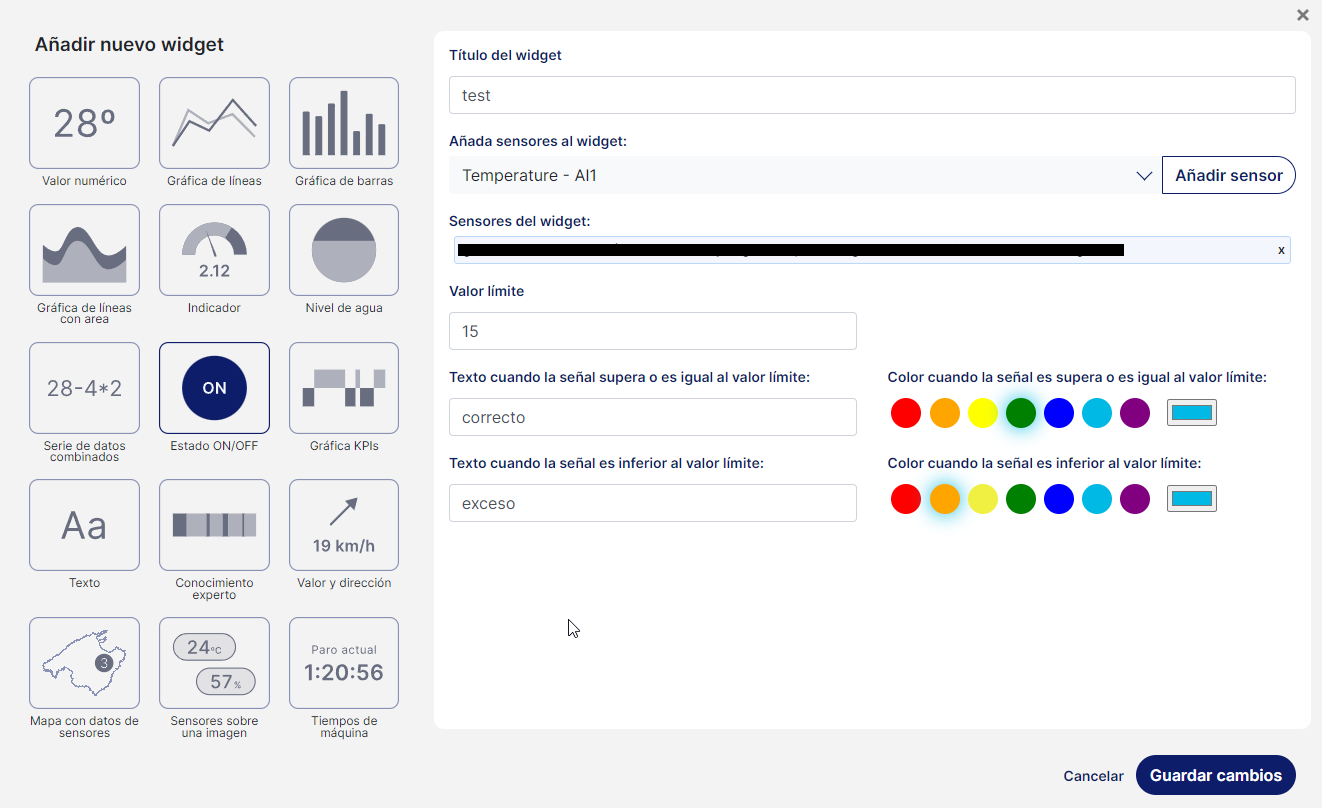Viewport: 1322px width, 808px height.
Task: Click the Añadir sensor button
Action: click(x=1228, y=176)
